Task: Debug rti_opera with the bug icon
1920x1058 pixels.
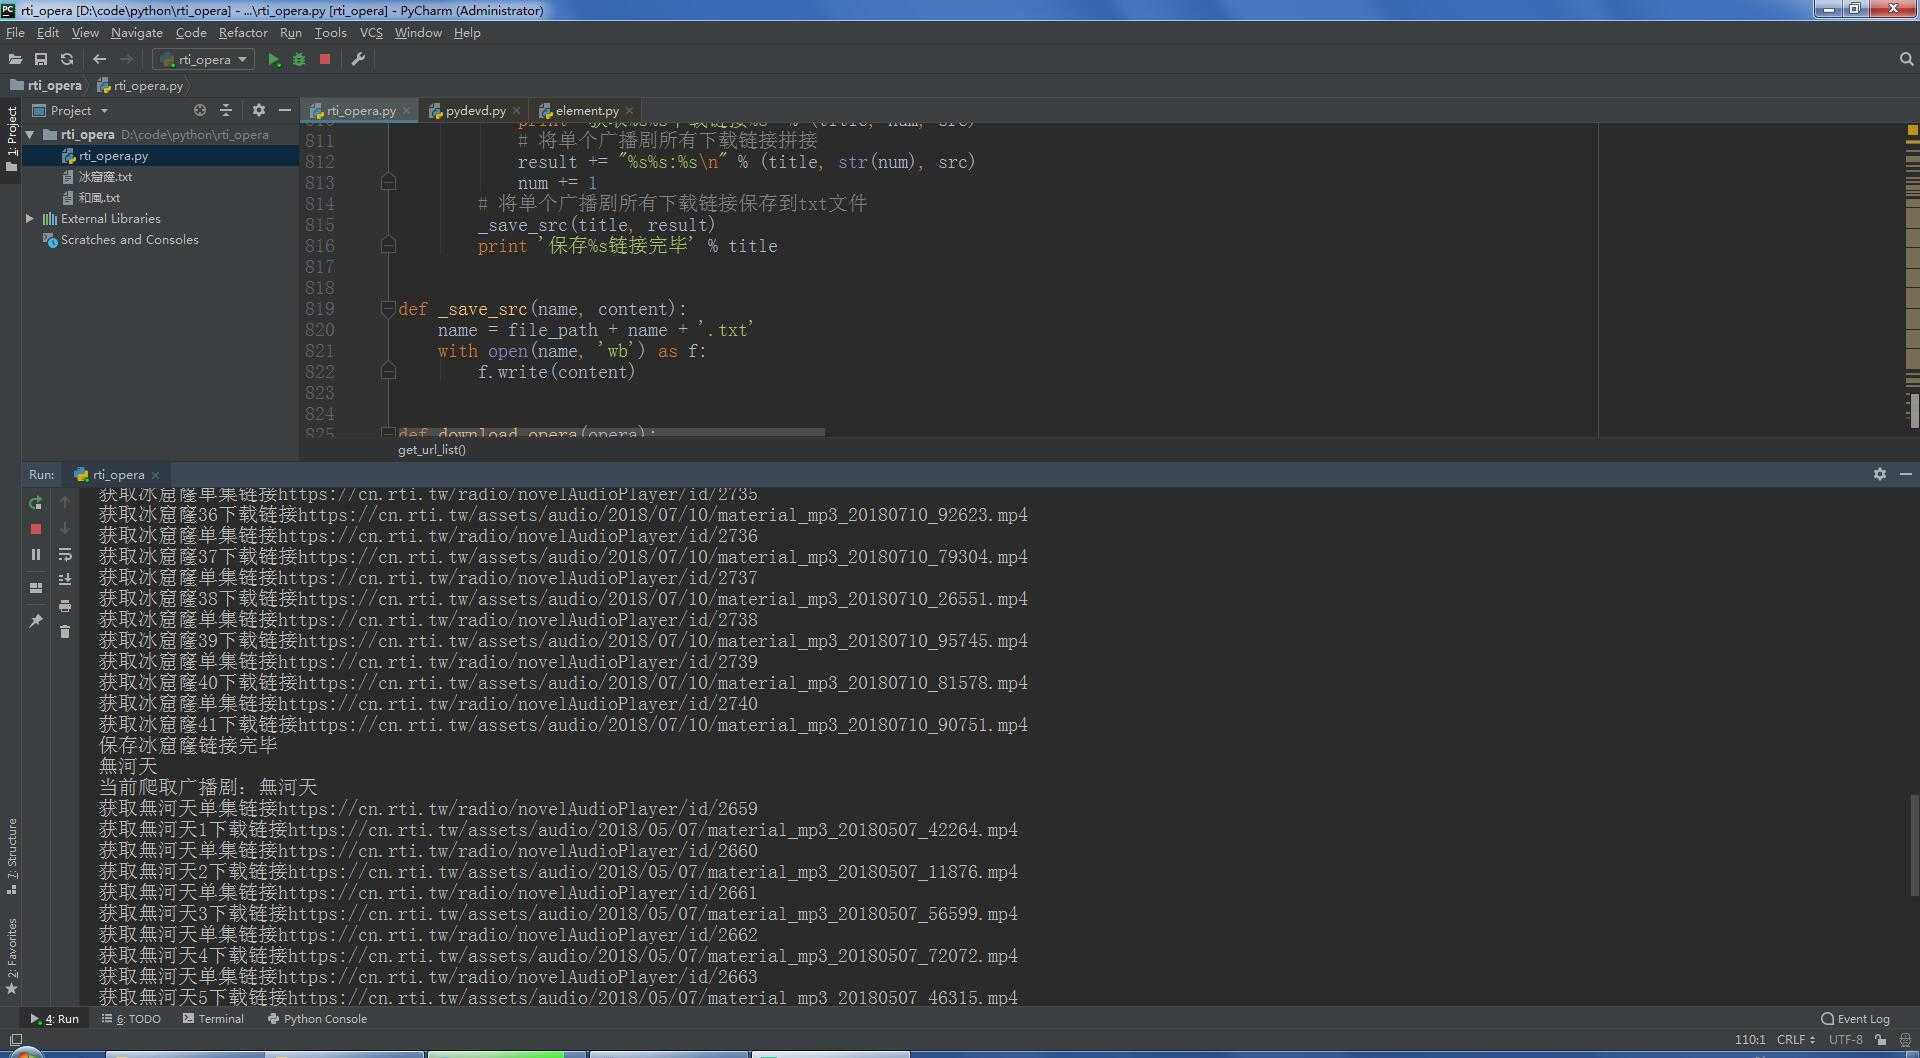Action: click(x=299, y=60)
